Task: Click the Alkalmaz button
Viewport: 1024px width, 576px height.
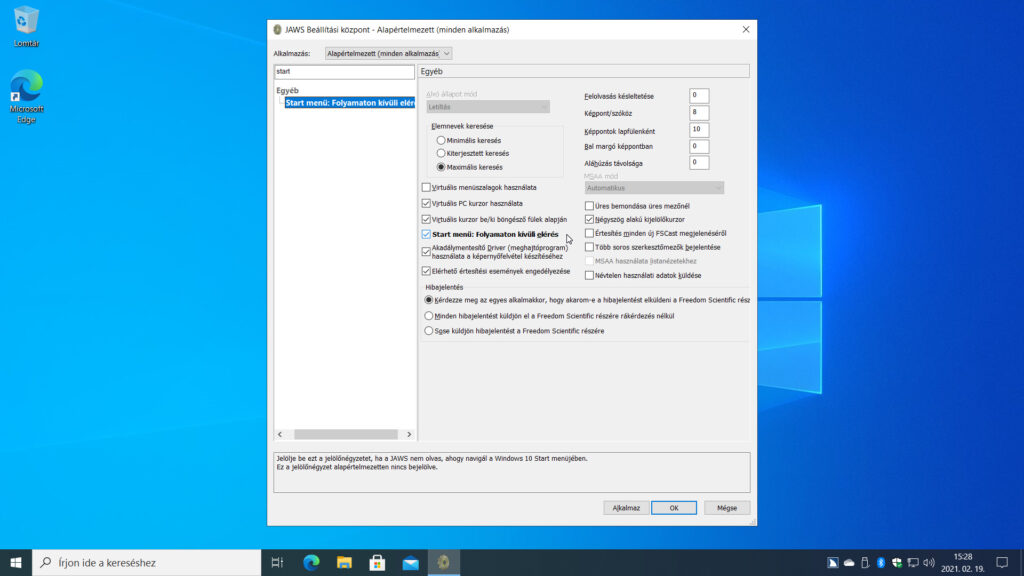Action: (626, 508)
